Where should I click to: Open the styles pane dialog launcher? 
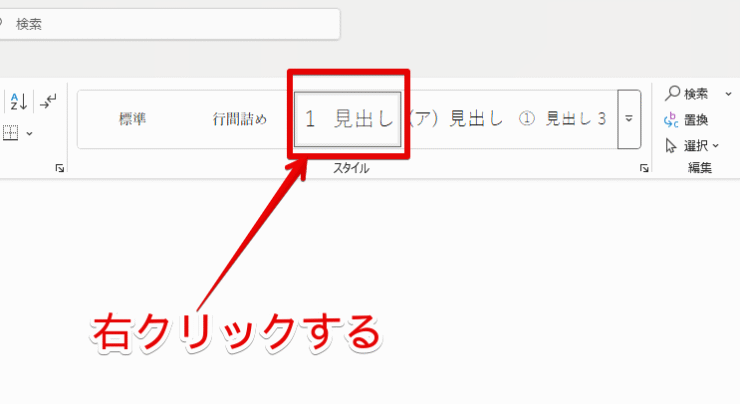pos(644,168)
